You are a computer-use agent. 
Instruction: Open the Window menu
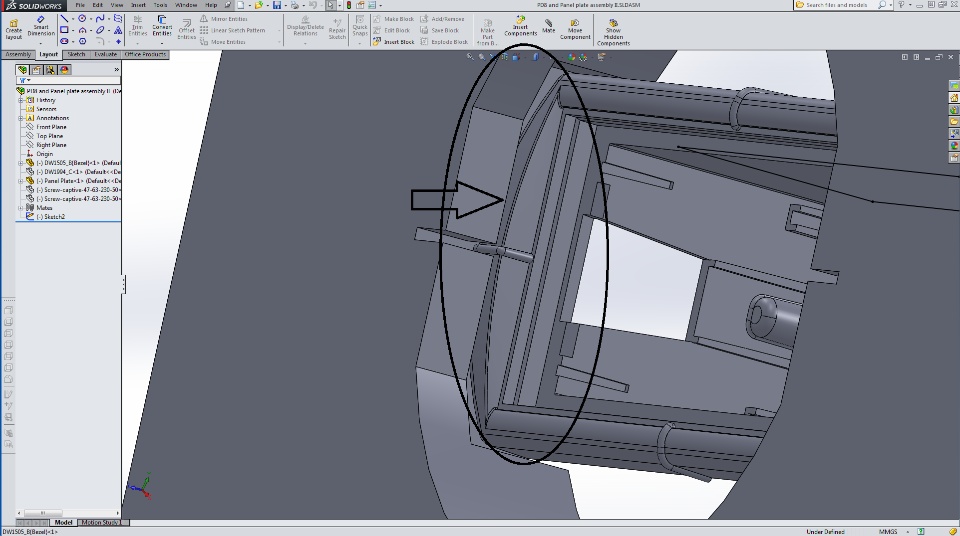click(x=186, y=5)
